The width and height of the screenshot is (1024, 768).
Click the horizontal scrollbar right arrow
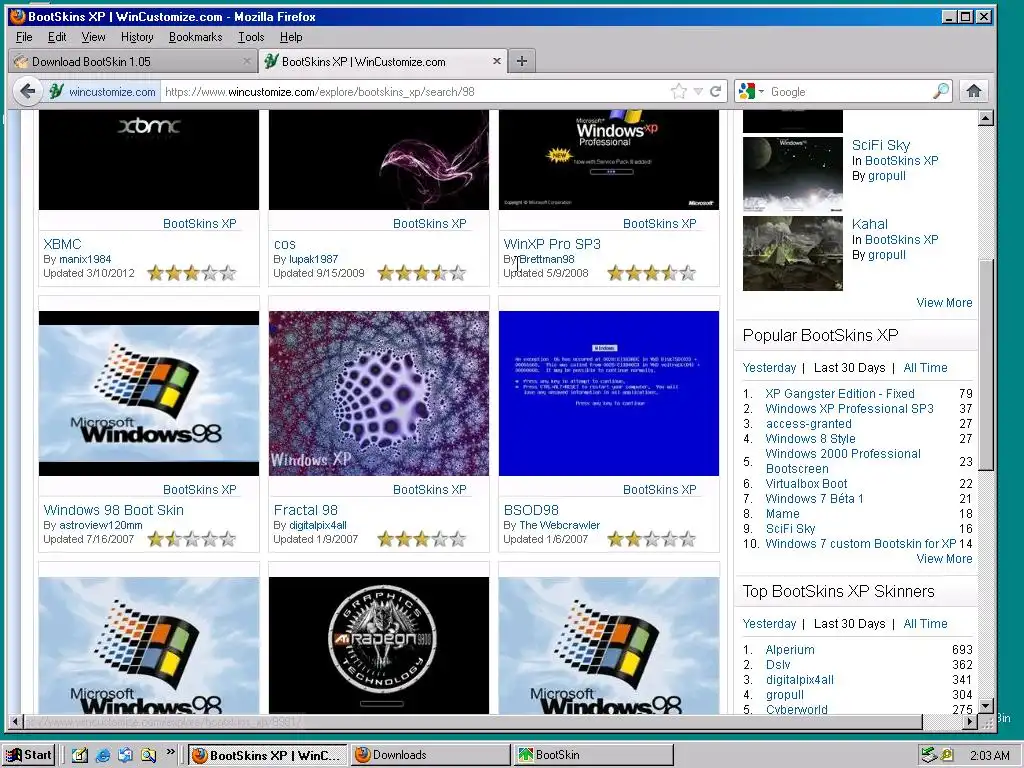point(971,722)
